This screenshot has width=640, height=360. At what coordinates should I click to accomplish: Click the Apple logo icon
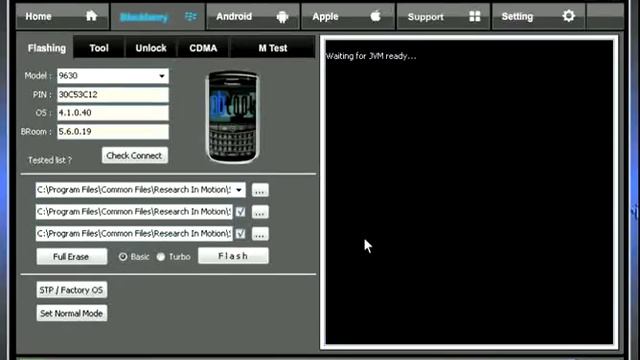[x=376, y=16]
